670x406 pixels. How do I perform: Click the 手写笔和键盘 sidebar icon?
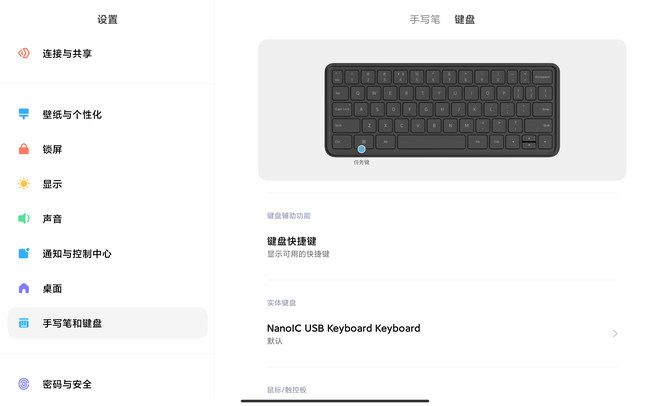(x=24, y=323)
